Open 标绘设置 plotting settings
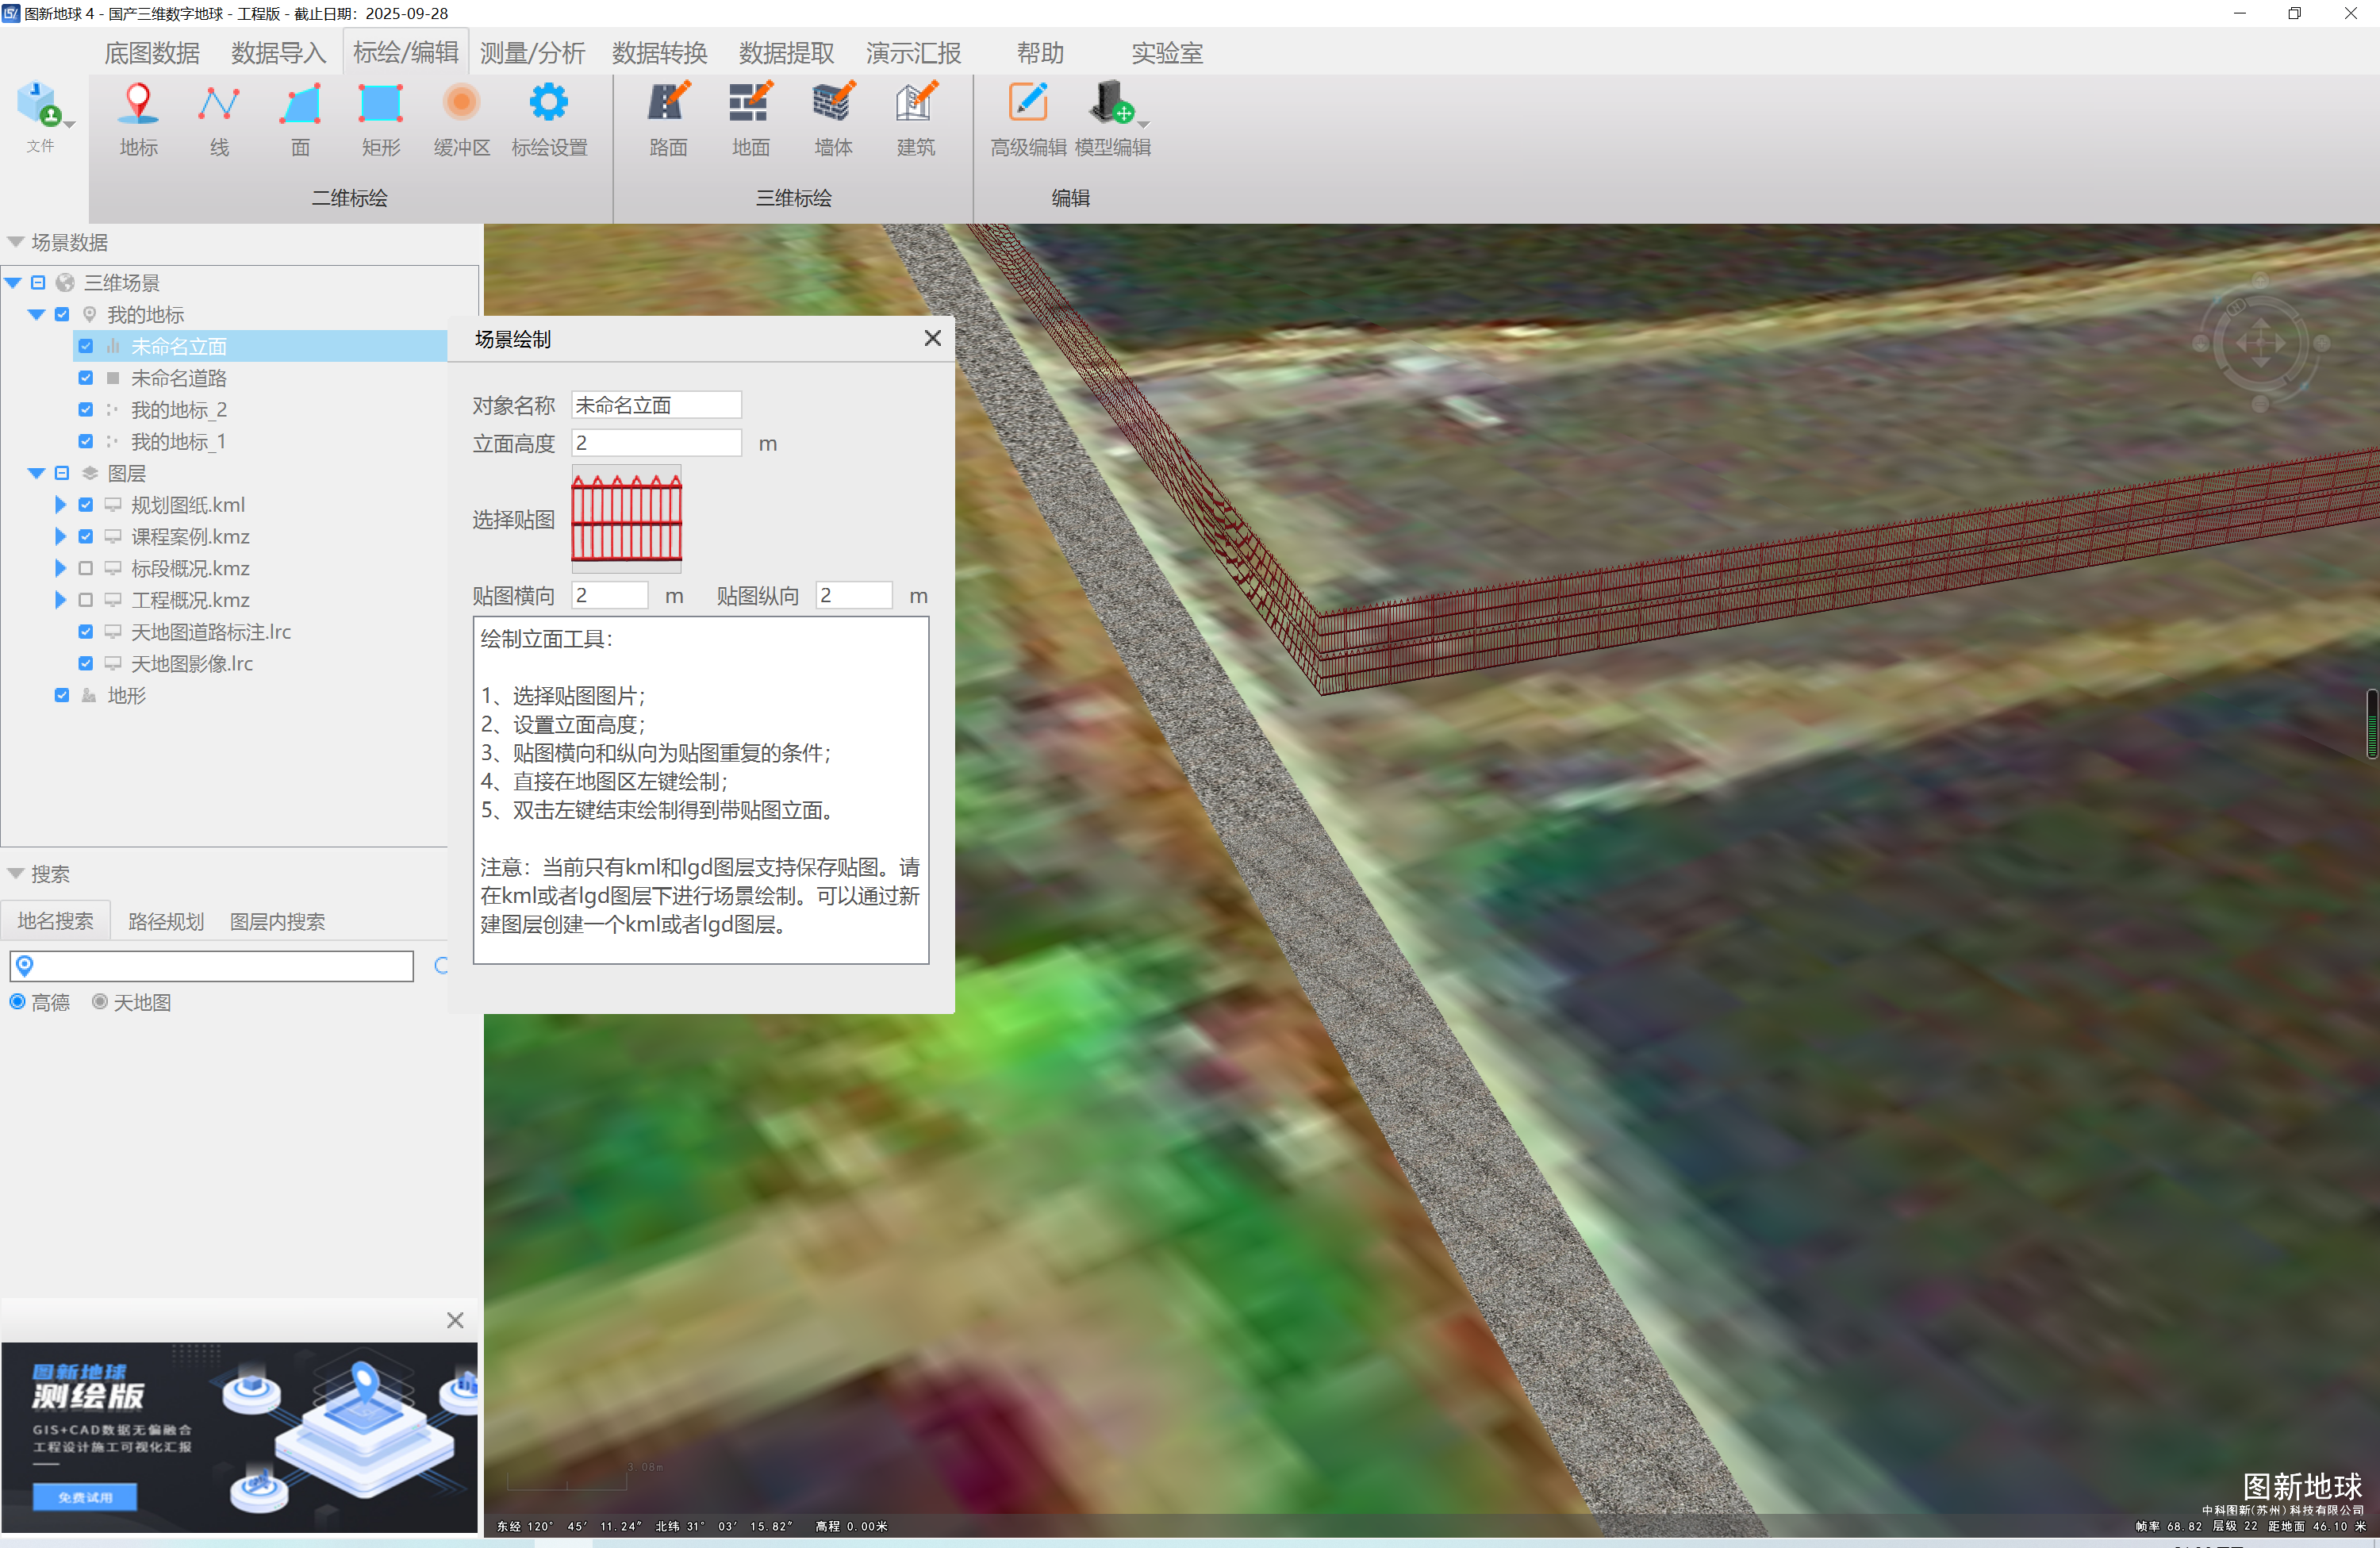This screenshot has width=2380, height=1548. pos(548,103)
